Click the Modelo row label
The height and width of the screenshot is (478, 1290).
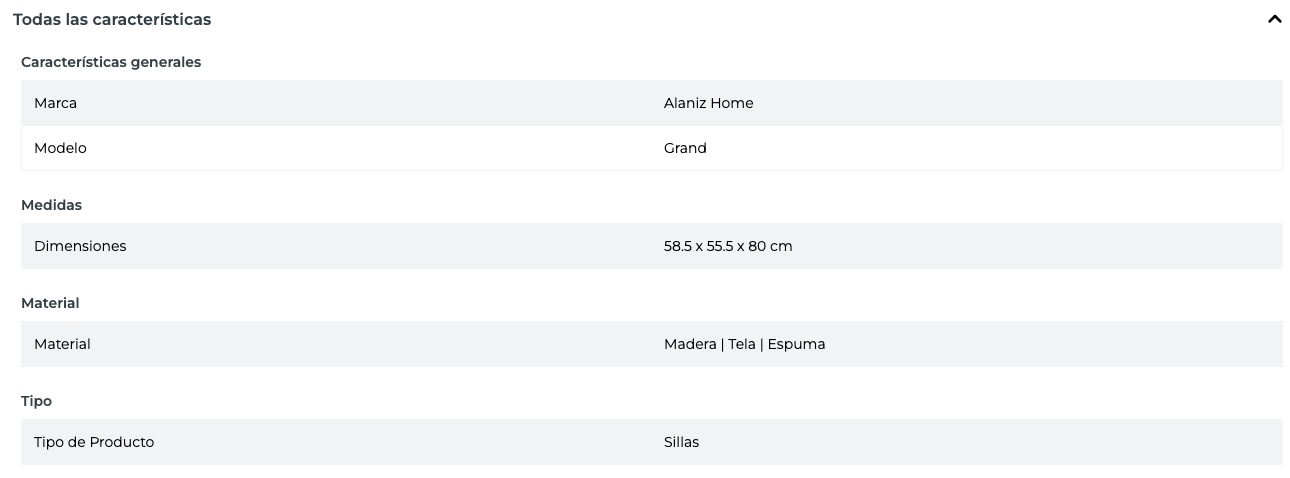point(60,148)
